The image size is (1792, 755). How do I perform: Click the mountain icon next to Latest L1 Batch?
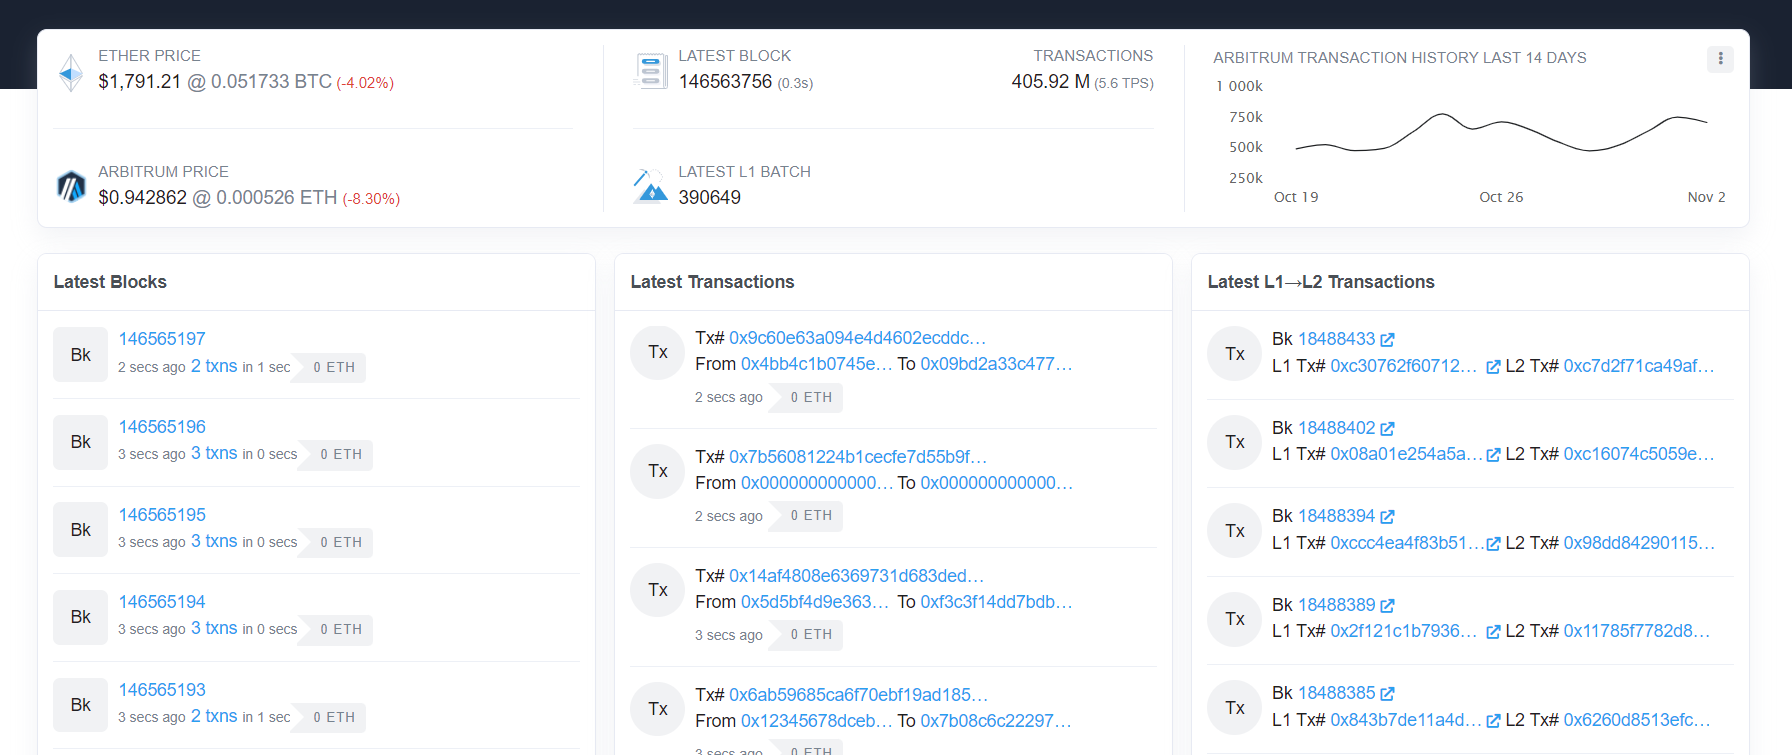click(651, 186)
